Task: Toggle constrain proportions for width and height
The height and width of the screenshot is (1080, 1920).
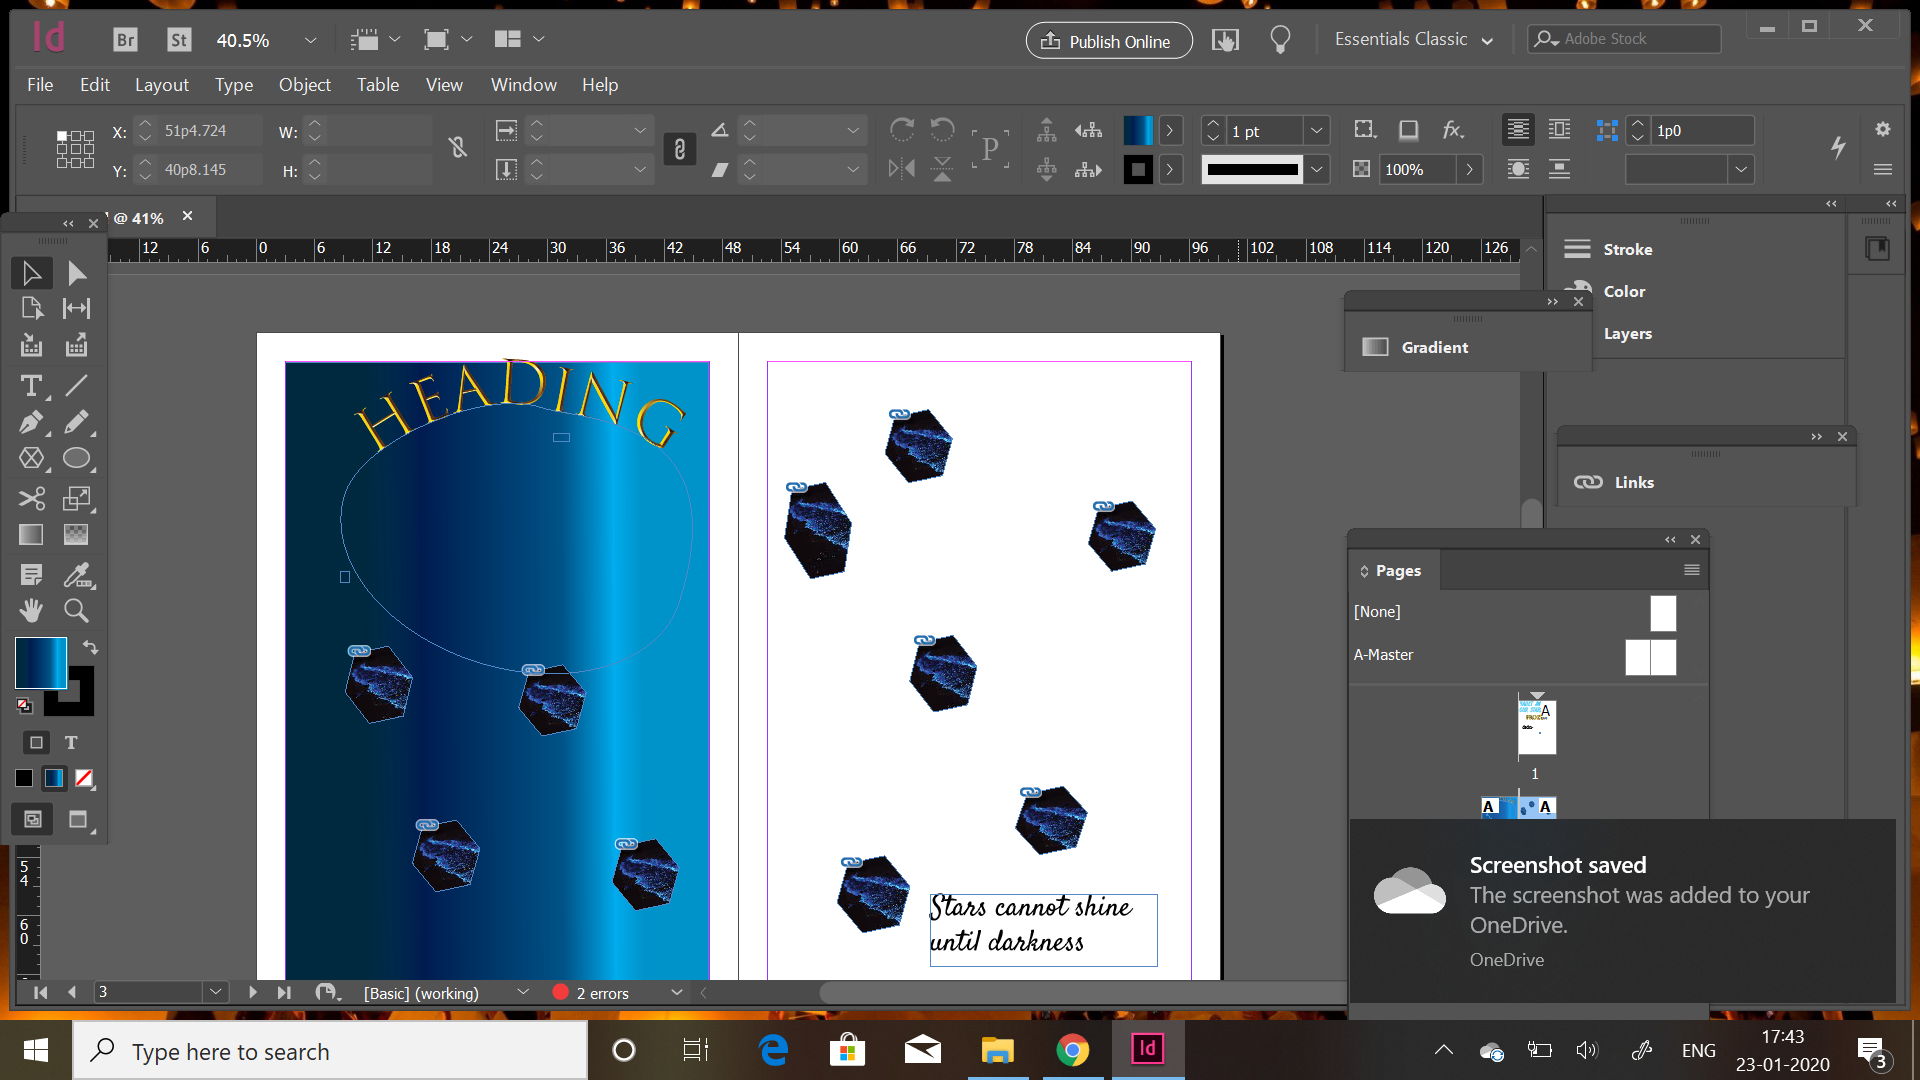Action: coord(458,148)
